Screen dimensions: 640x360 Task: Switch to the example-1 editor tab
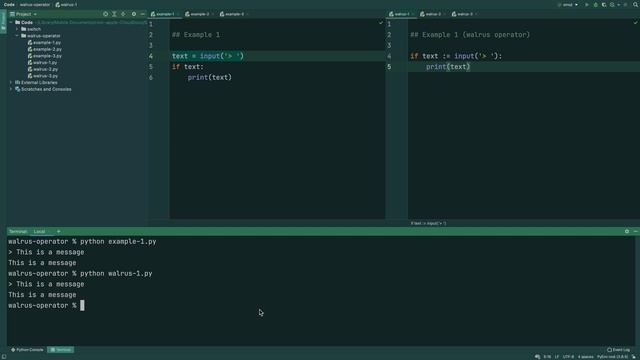coord(164,14)
